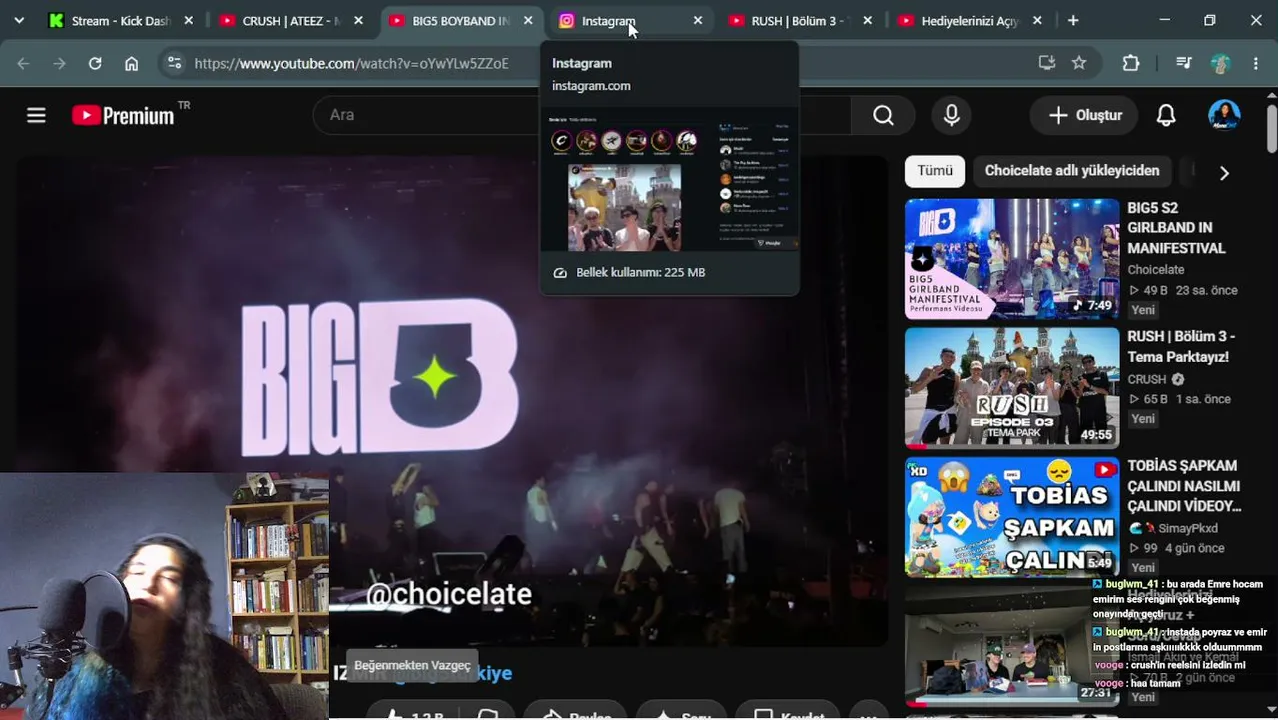
Task: Close the Hediyelerinizi Açıy tab
Action: [1037, 20]
